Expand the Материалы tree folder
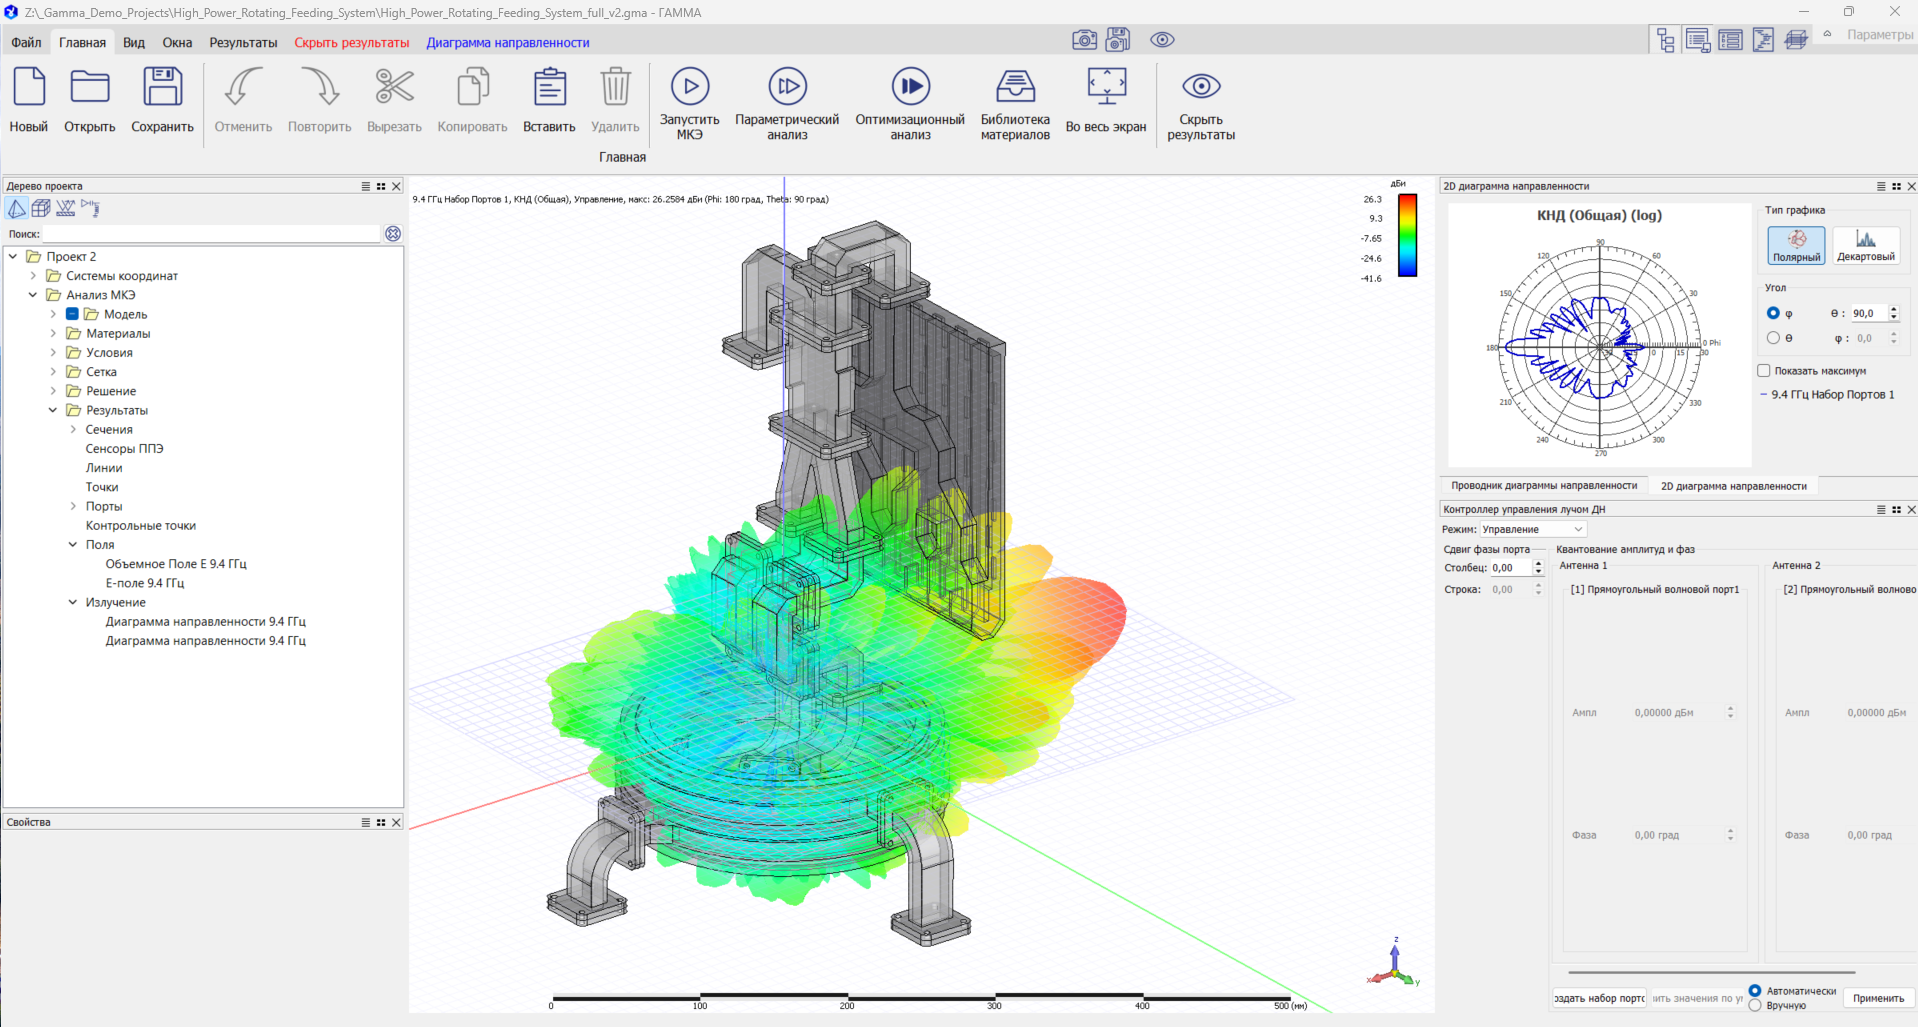The width and height of the screenshot is (1918, 1027). 53,333
